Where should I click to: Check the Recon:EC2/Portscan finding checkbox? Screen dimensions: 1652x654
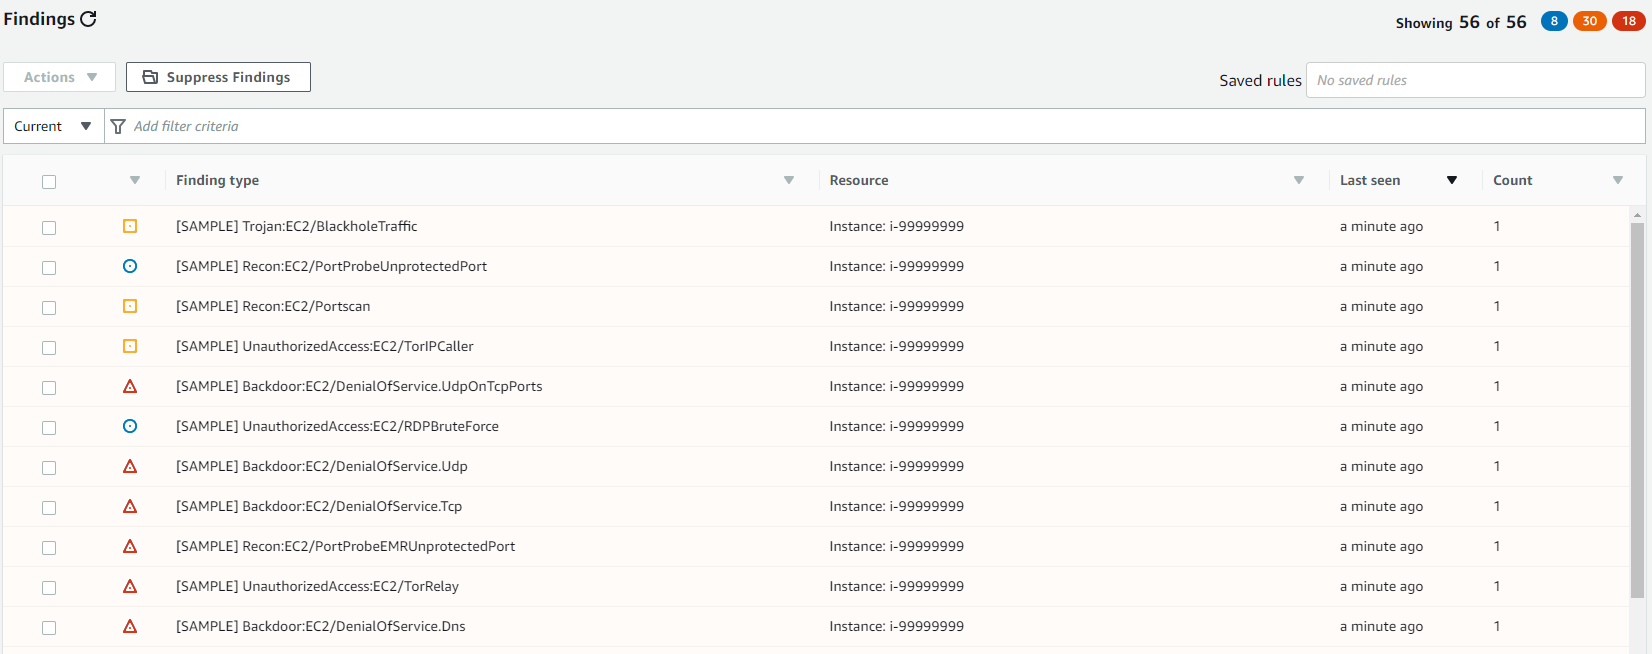[x=49, y=307]
